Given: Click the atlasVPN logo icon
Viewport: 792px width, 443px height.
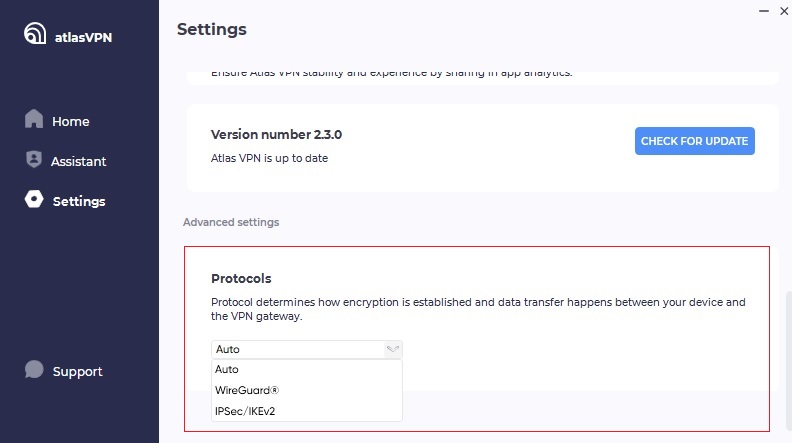Looking at the screenshot, I should coord(35,34).
